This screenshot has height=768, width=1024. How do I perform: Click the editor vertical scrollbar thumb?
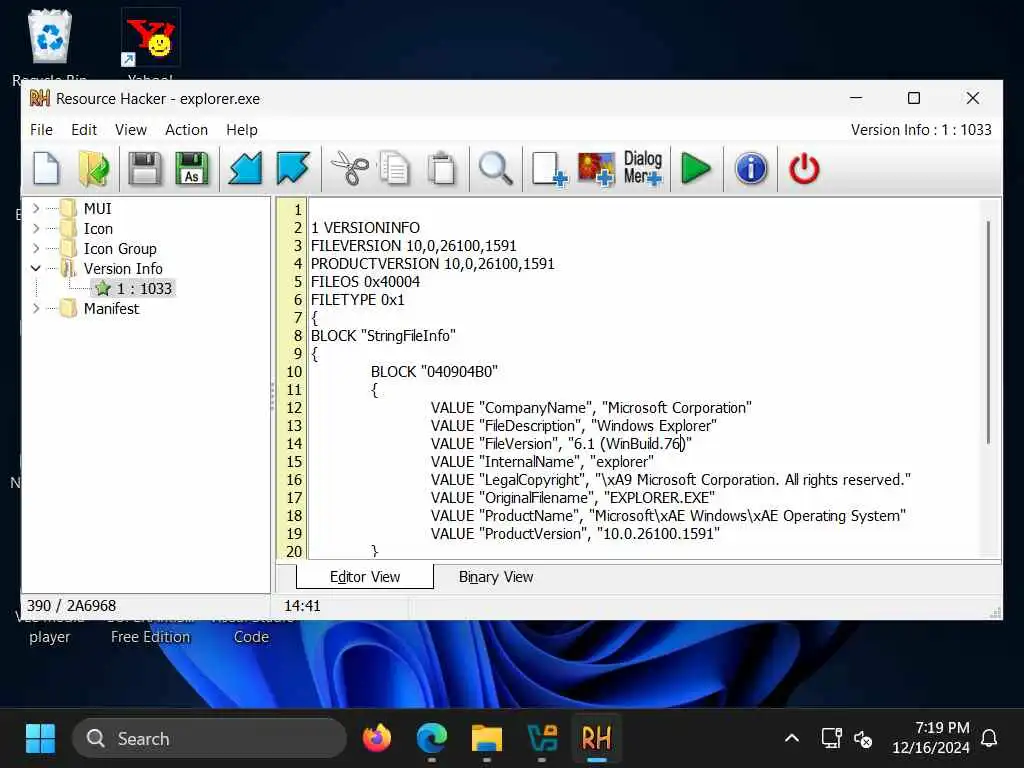click(988, 332)
